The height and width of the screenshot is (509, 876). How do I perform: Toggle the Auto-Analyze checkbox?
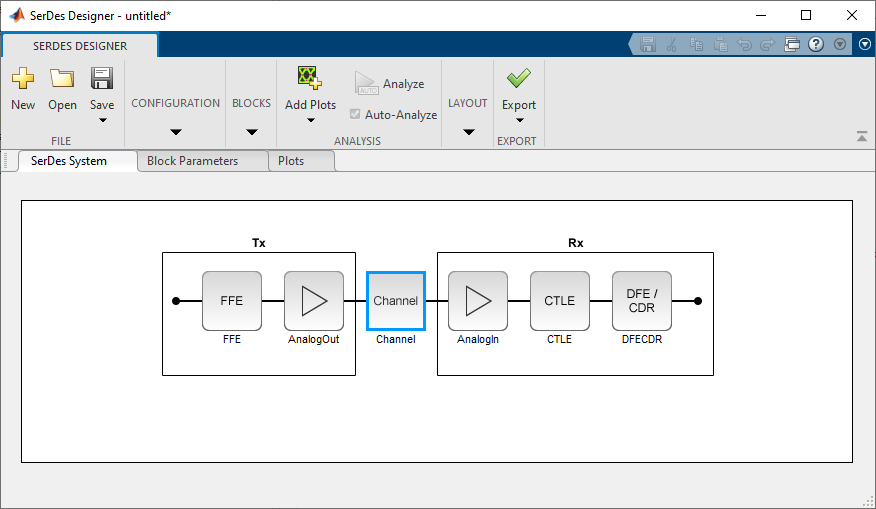coord(356,115)
